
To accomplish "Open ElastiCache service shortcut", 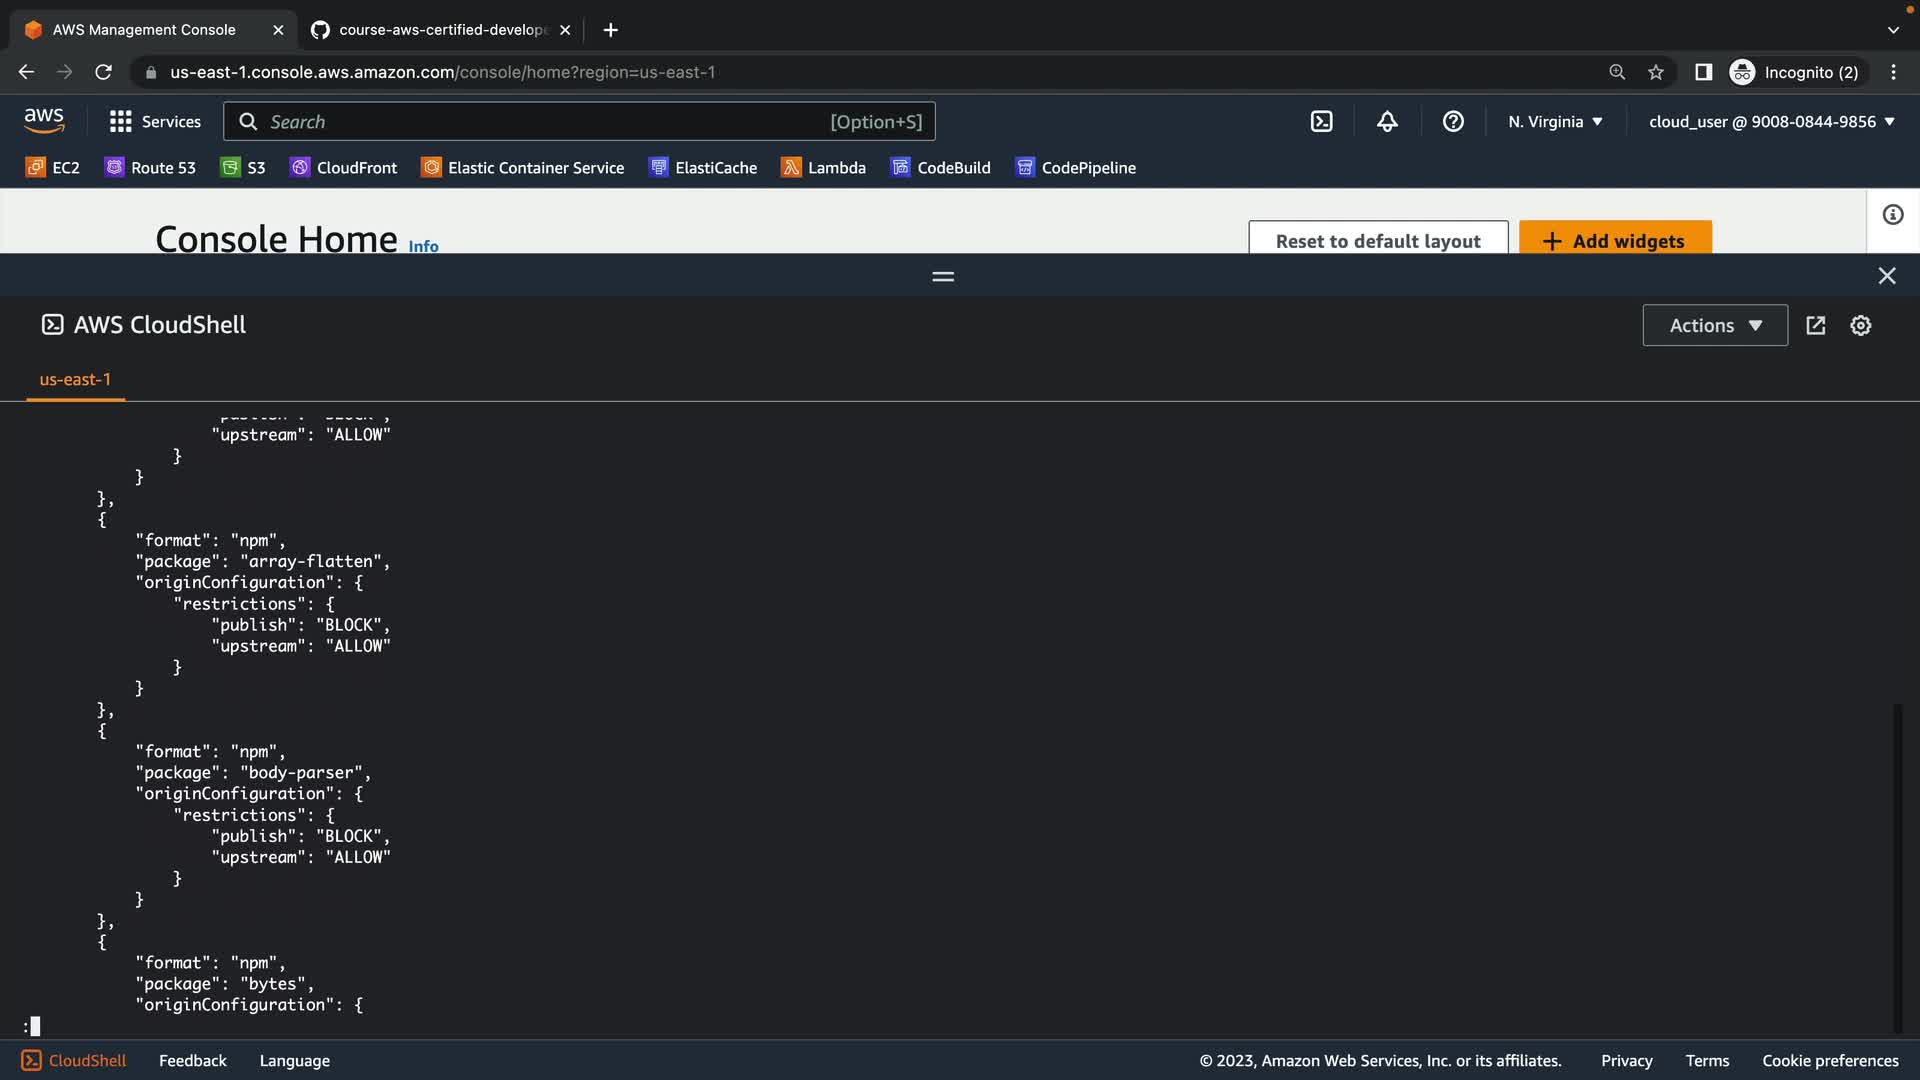I will point(702,168).
